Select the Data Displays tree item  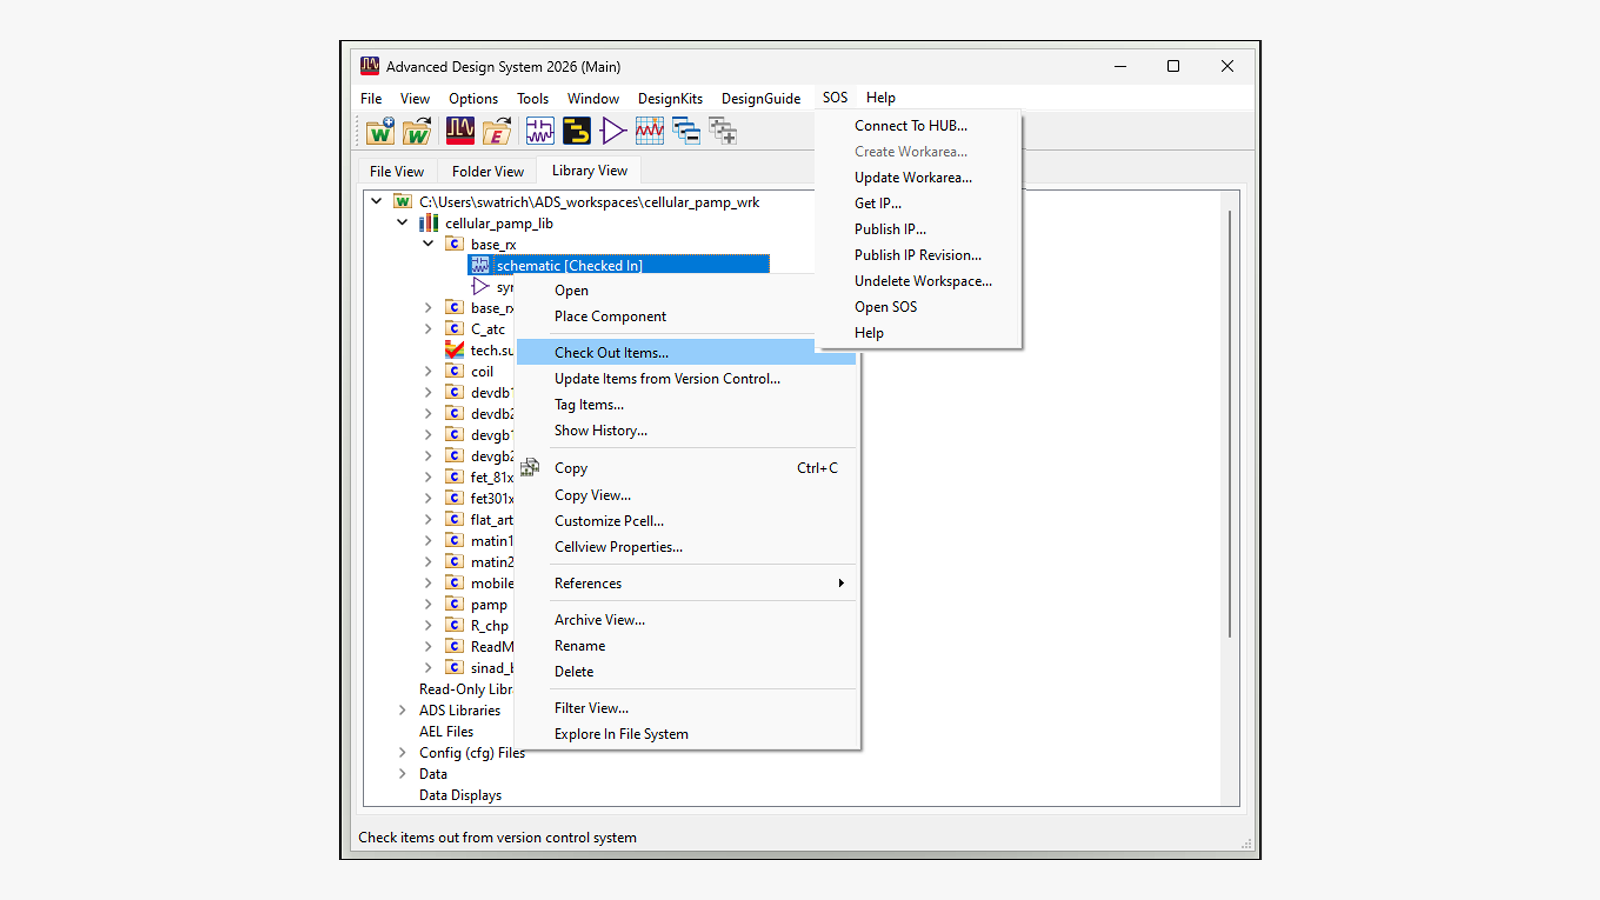[x=460, y=795]
